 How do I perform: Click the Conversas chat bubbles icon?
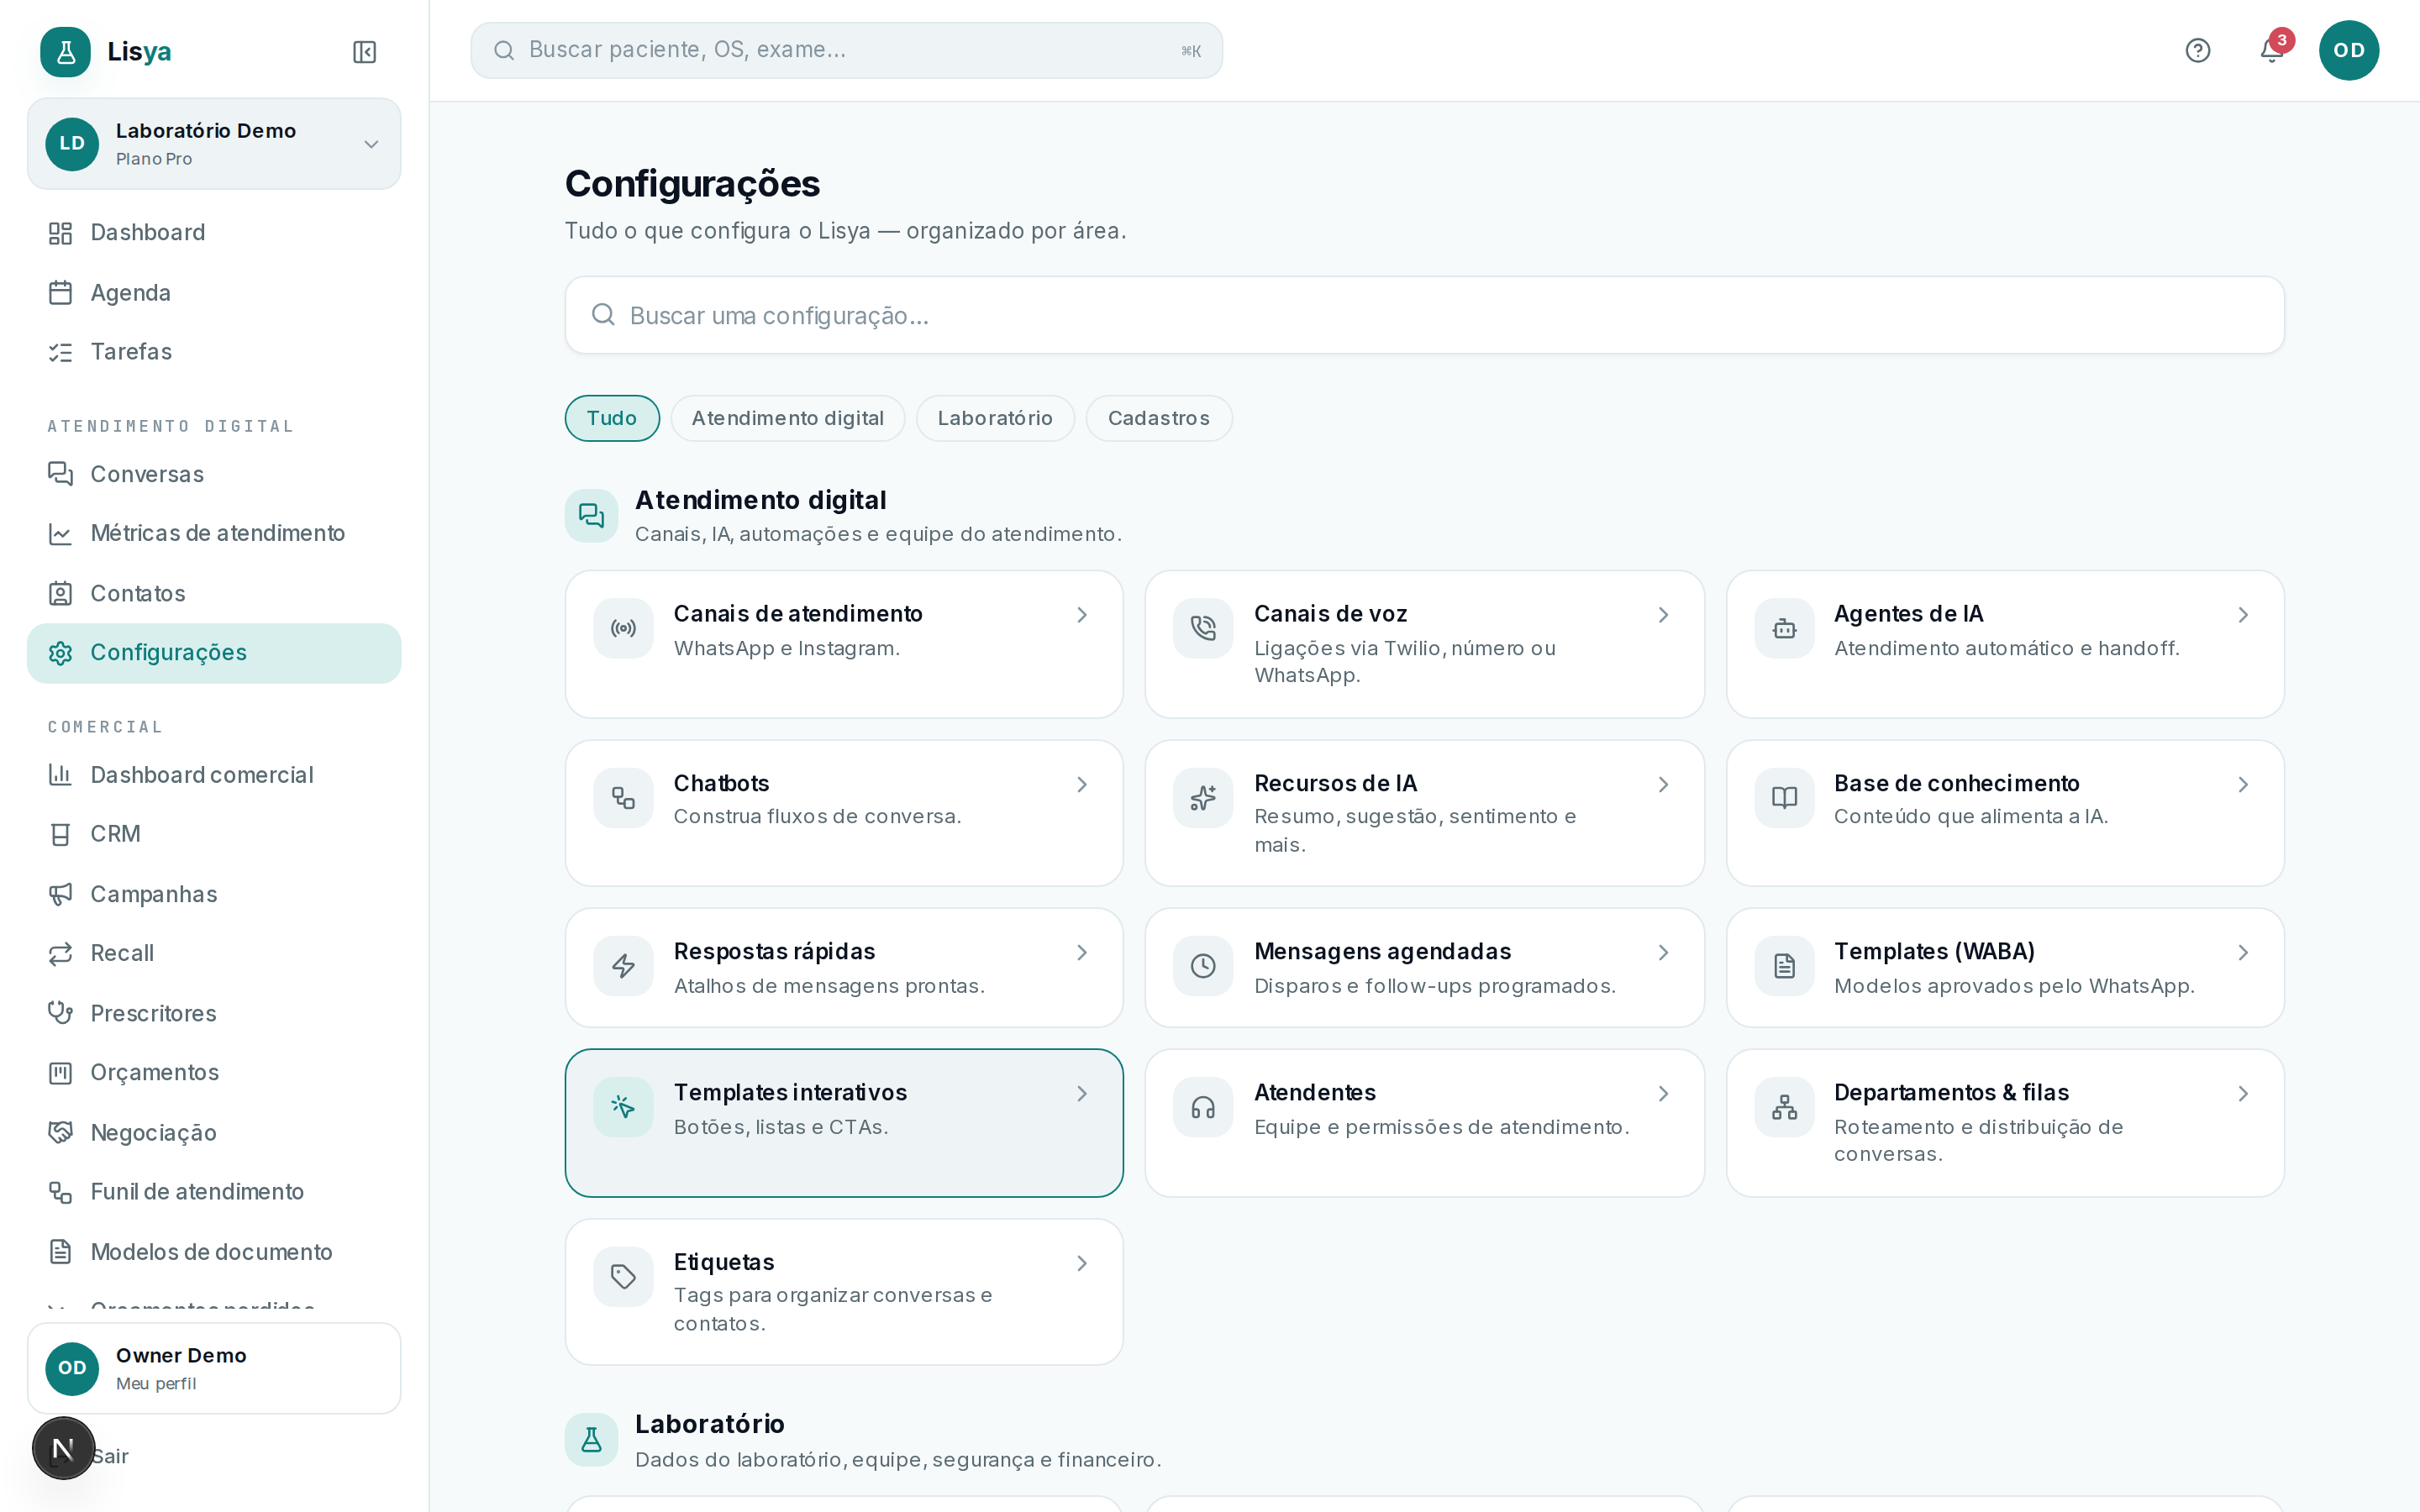(x=61, y=474)
